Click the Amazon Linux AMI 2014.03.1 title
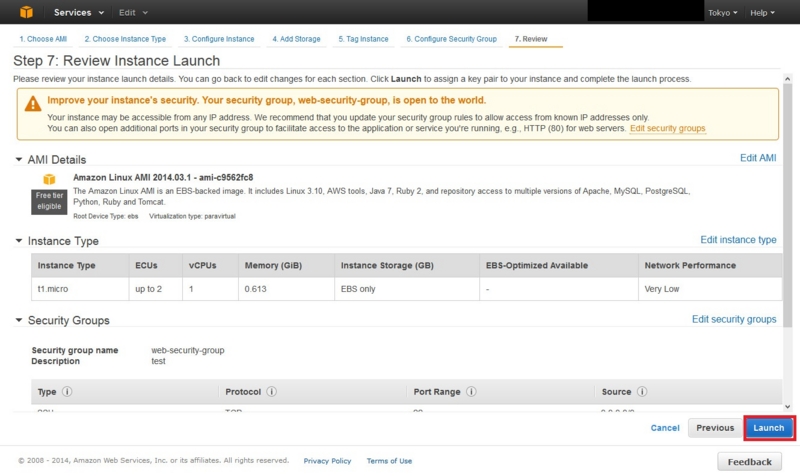 pos(163,178)
